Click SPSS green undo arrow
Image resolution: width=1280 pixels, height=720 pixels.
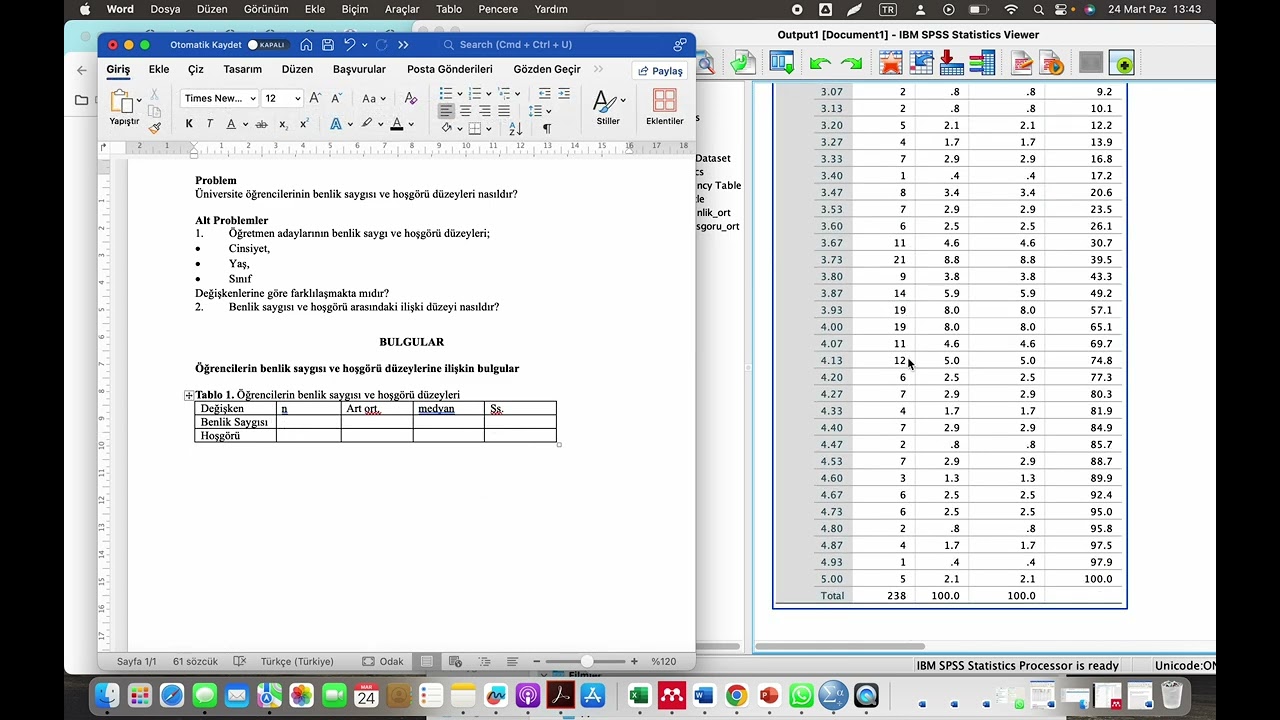[820, 64]
